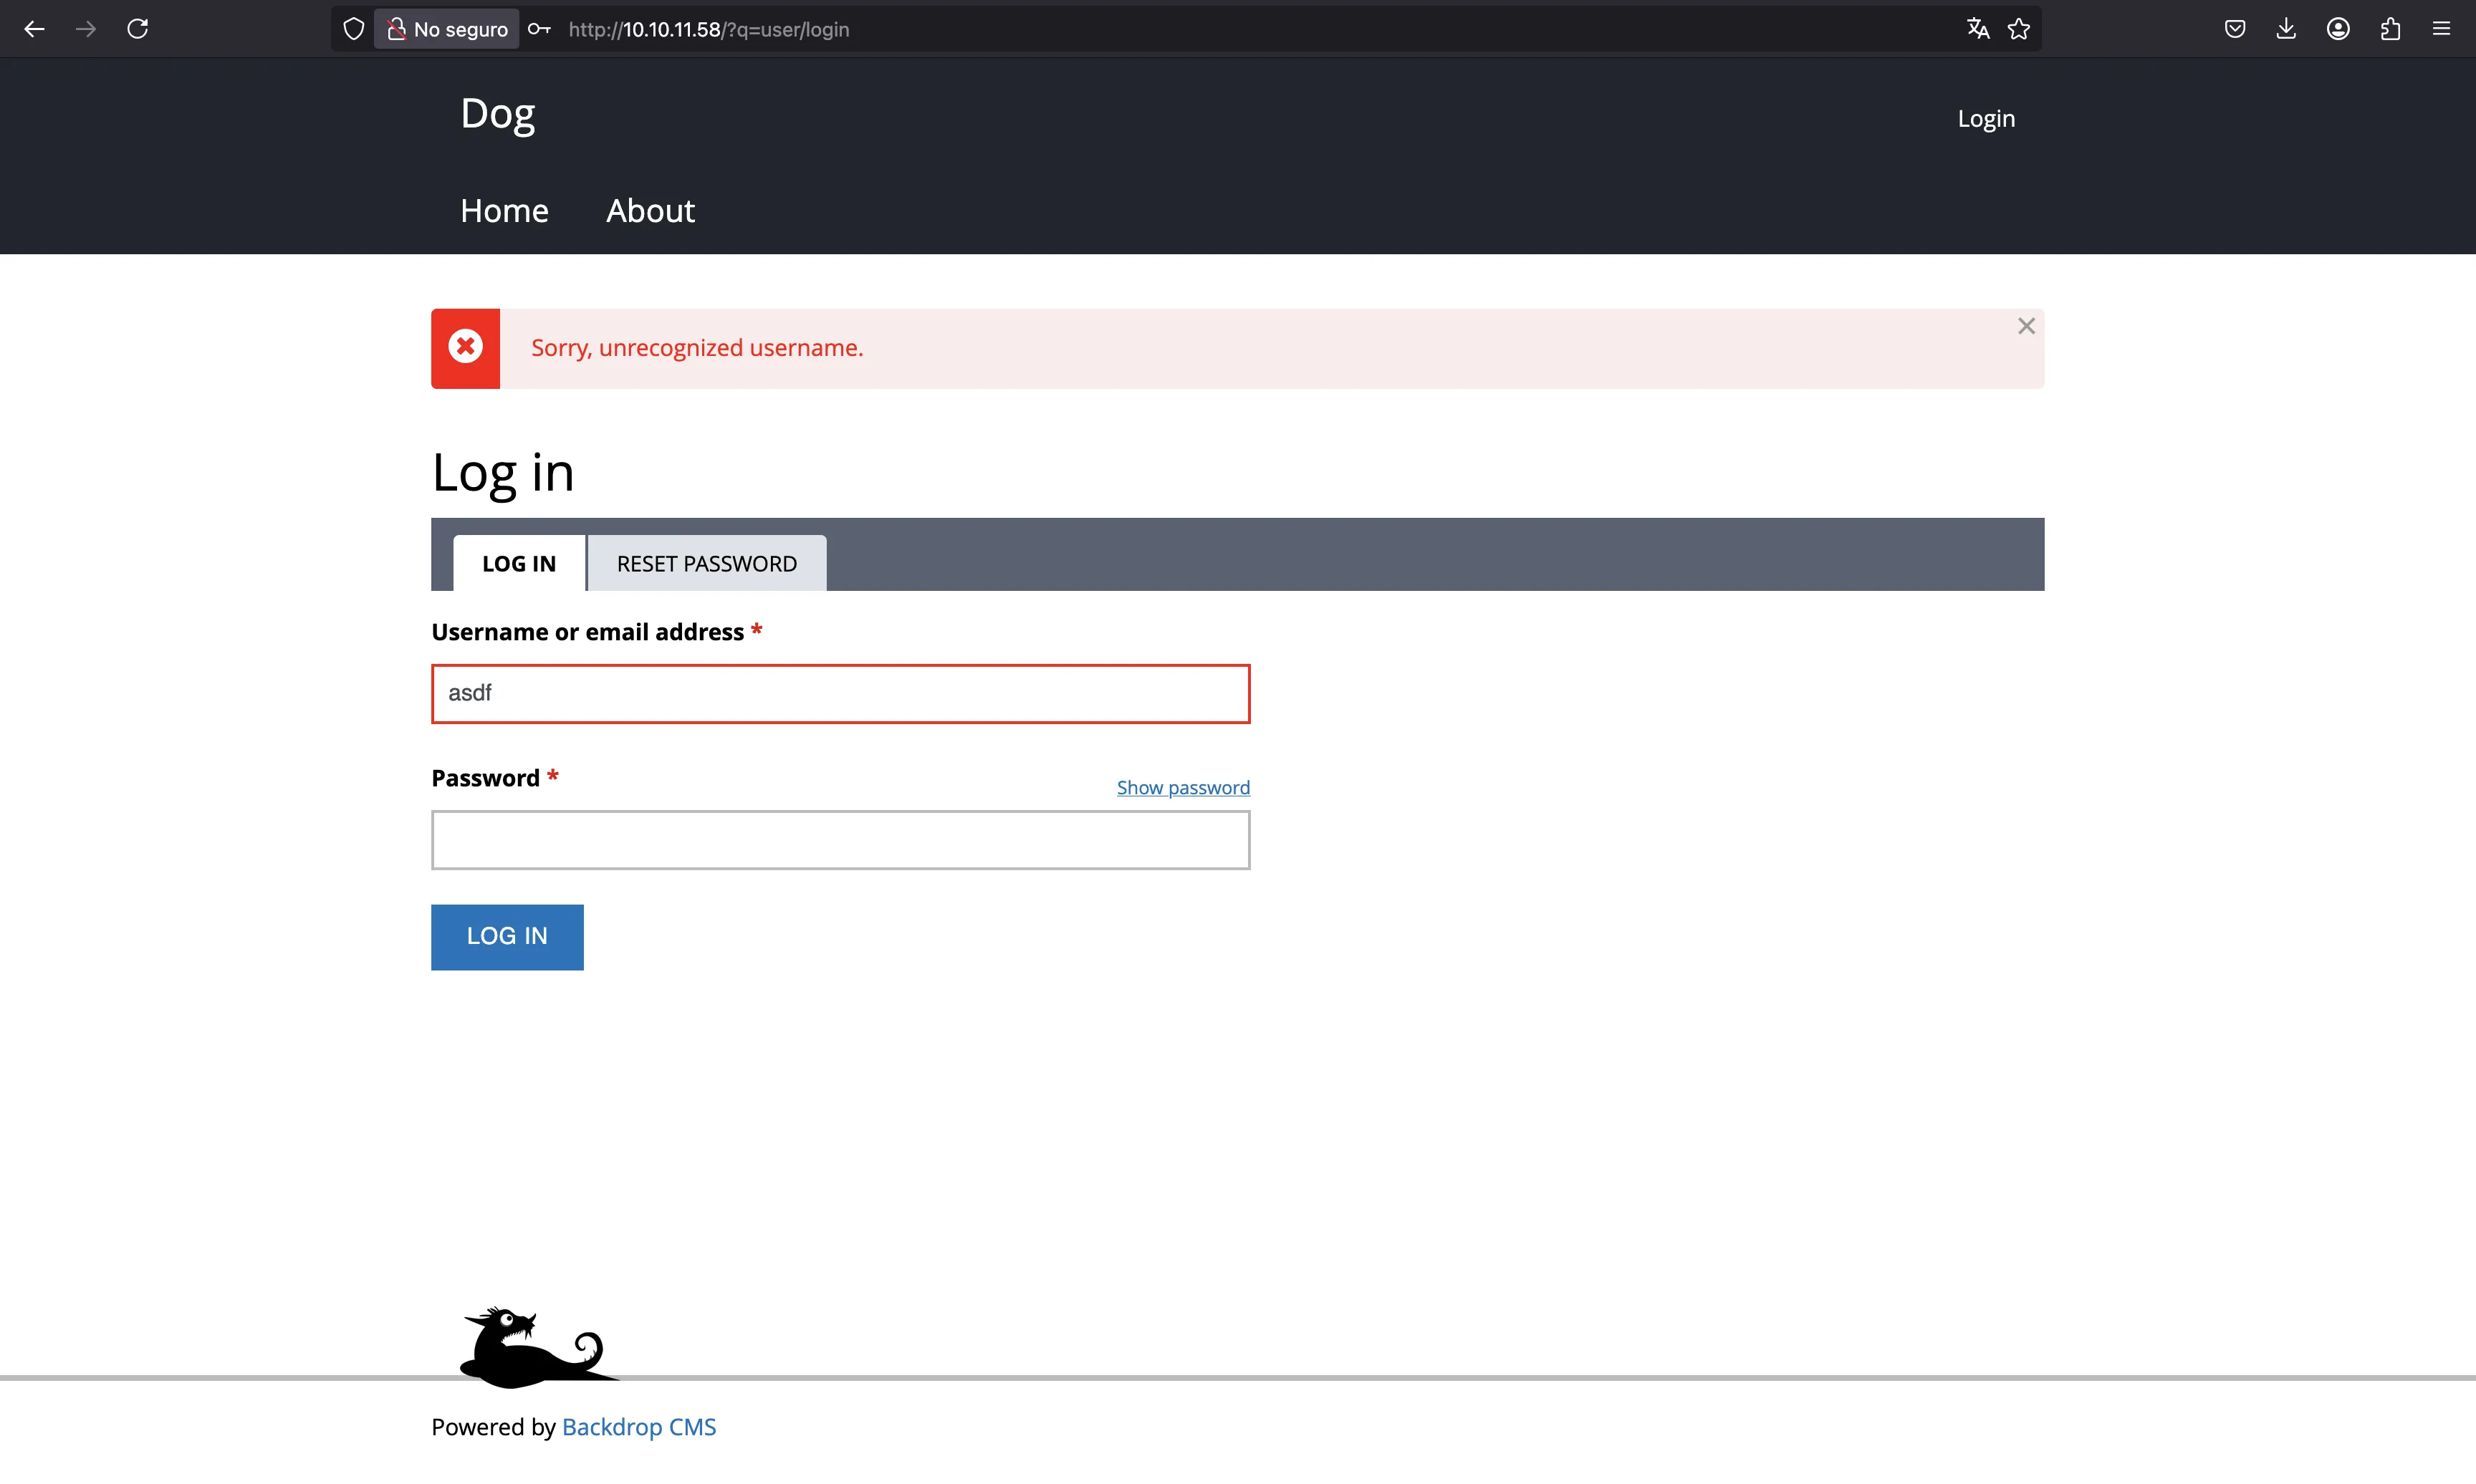The image size is (2476, 1484).
Task: Bookmark this page with the star icon
Action: (2019, 29)
